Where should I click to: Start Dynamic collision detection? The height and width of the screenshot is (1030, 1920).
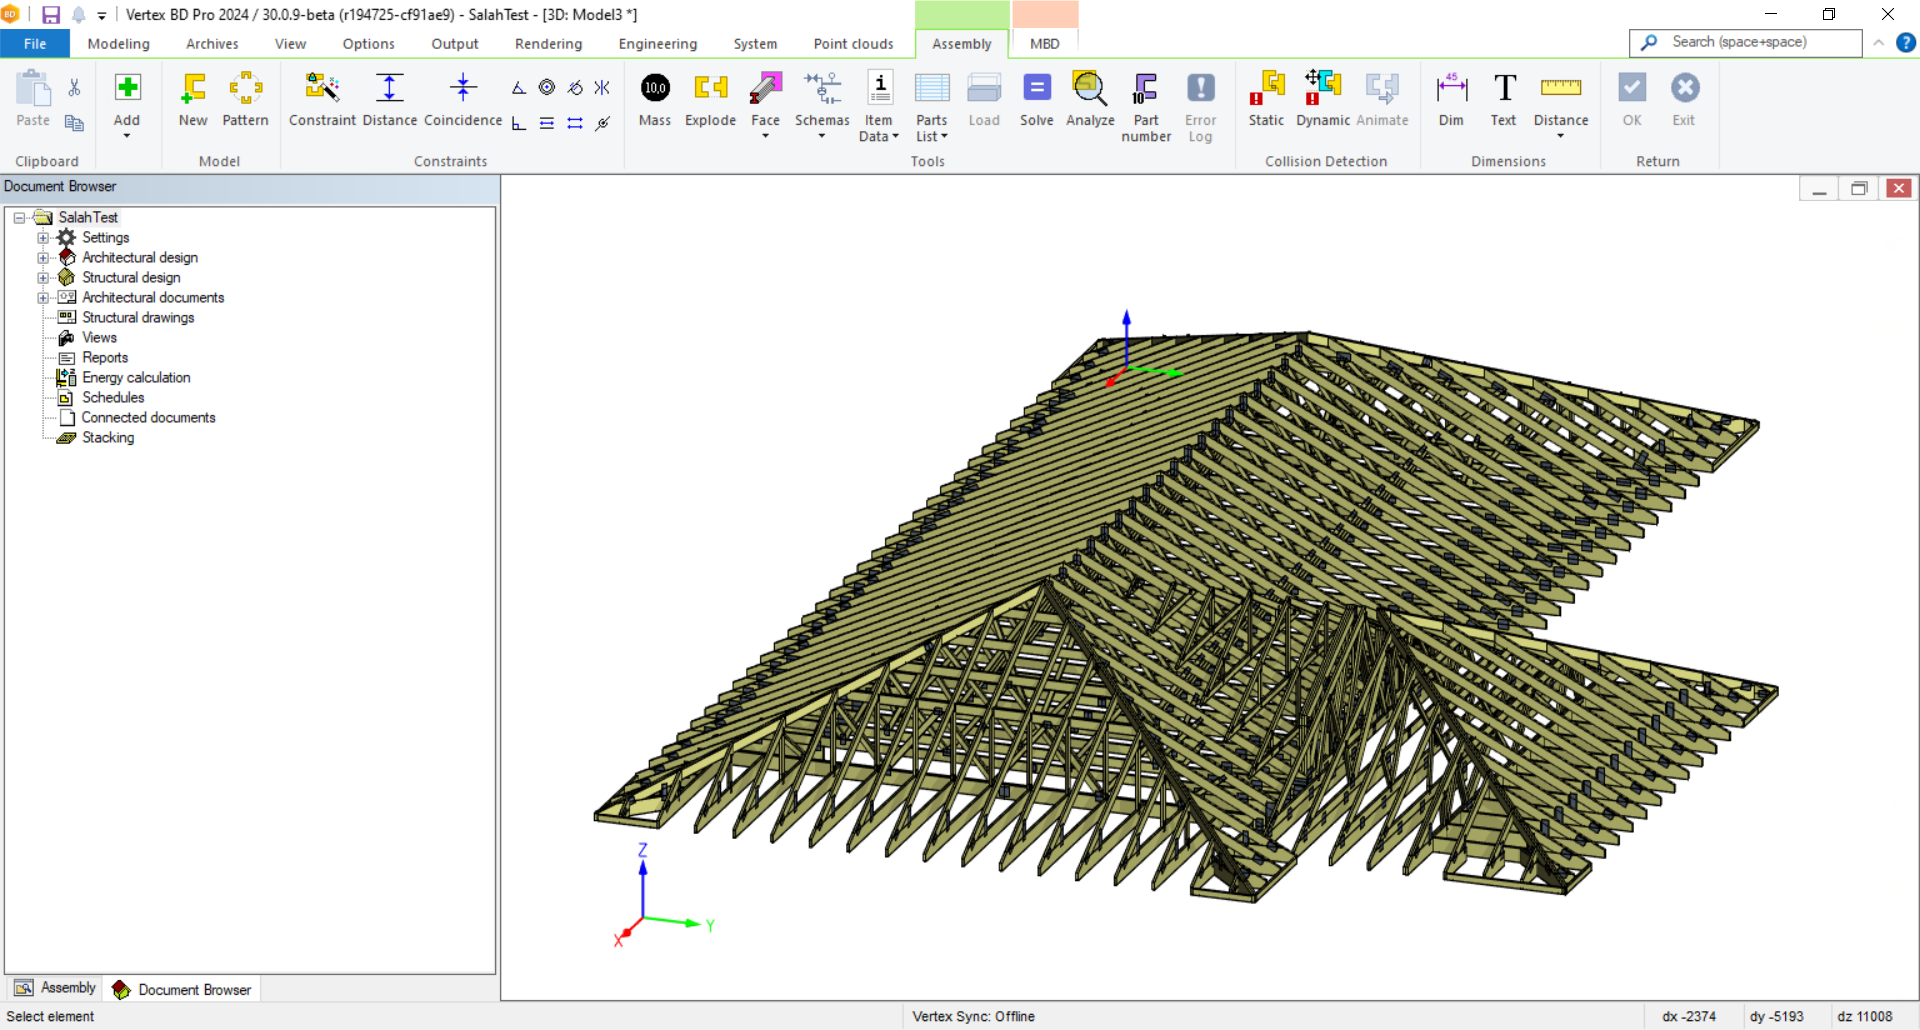(x=1322, y=89)
